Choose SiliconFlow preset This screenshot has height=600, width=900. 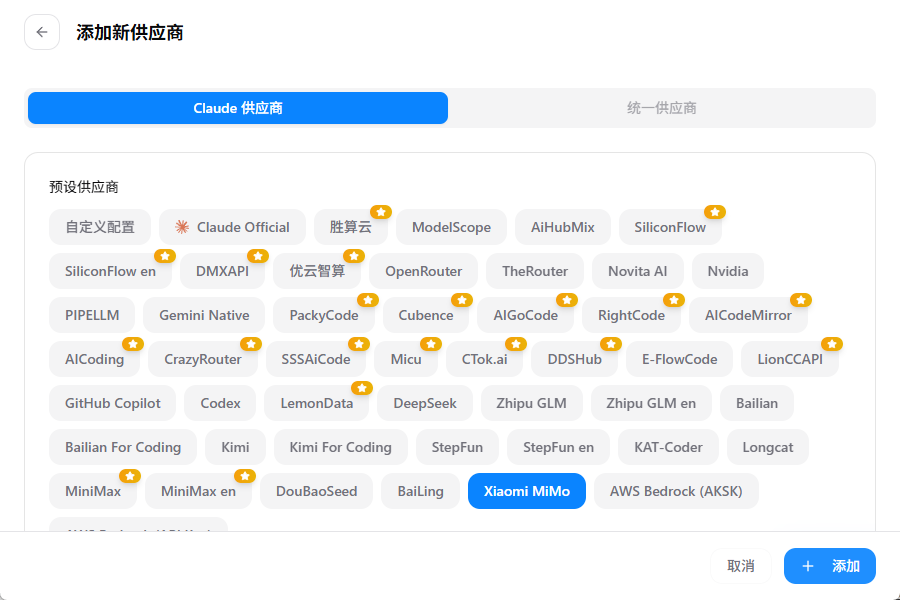[670, 227]
